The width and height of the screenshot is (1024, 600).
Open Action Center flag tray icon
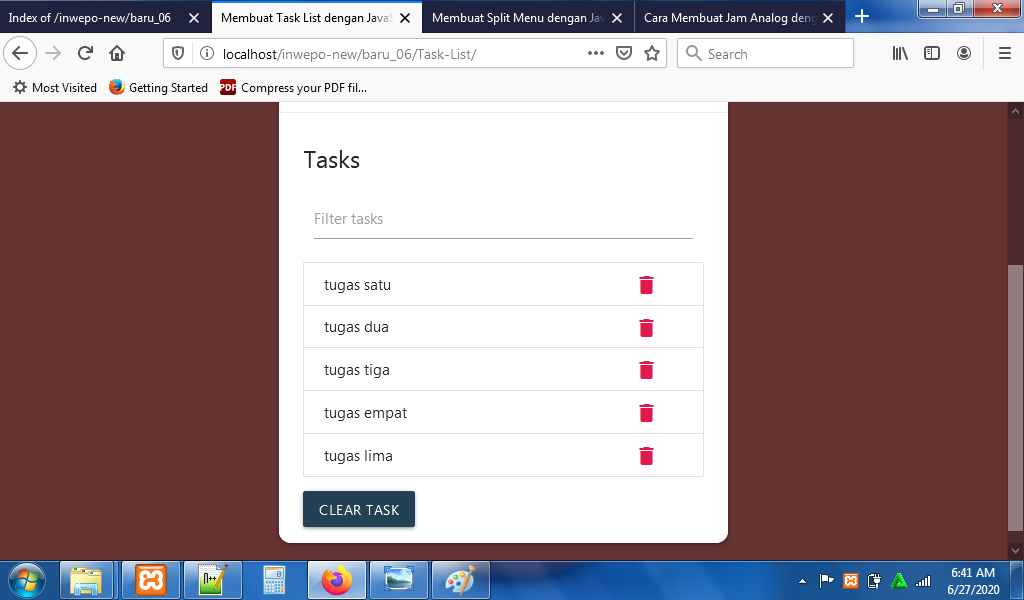827,580
